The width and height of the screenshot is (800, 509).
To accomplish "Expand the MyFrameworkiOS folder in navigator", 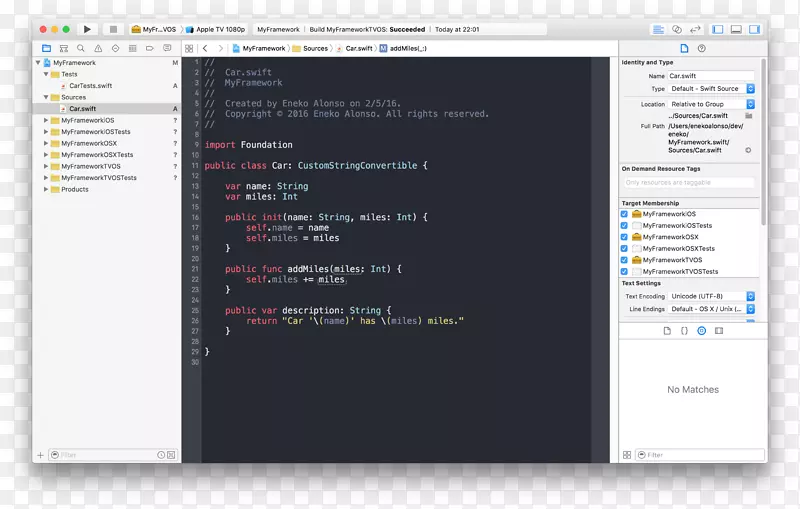I will click(x=46, y=120).
